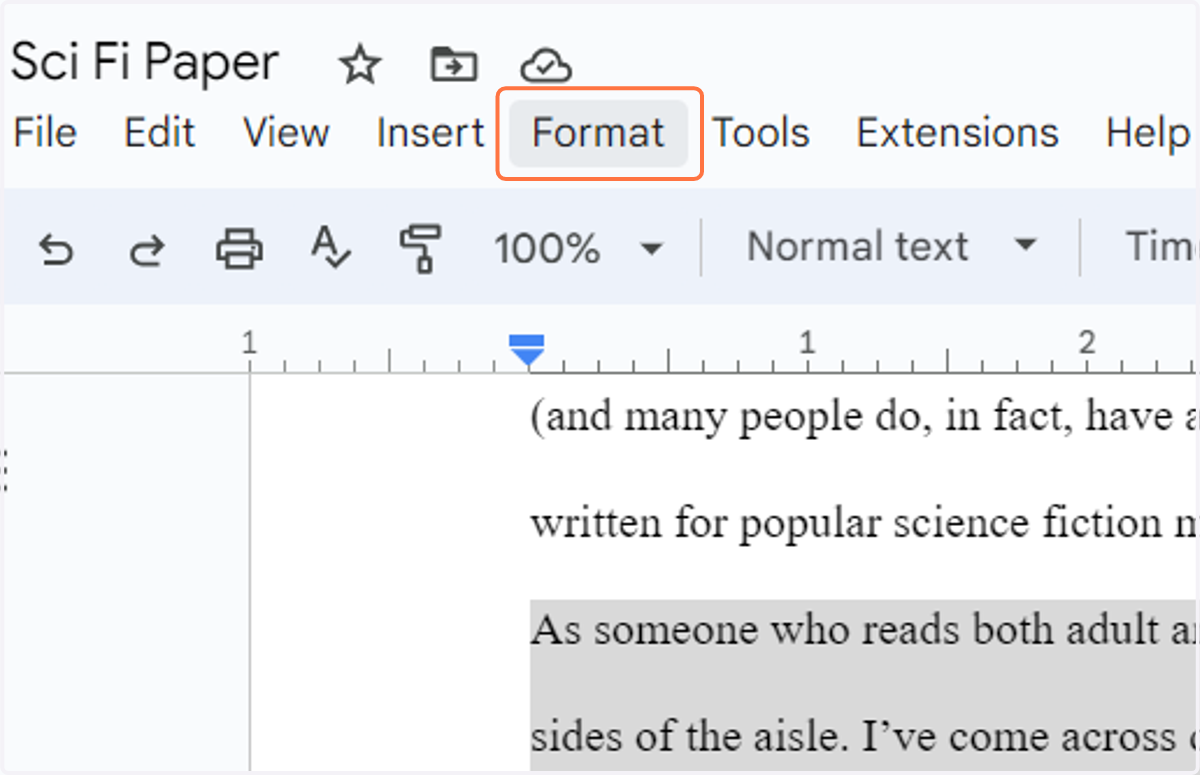
Task: Check the cloud document status icon
Action: pyautogui.click(x=546, y=66)
